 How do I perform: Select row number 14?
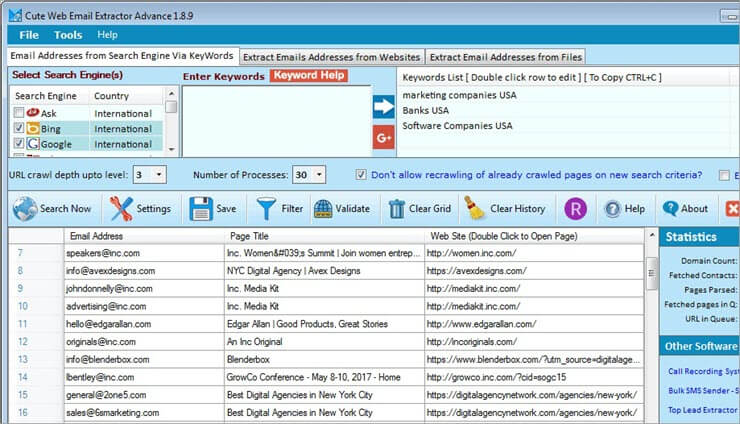23,377
